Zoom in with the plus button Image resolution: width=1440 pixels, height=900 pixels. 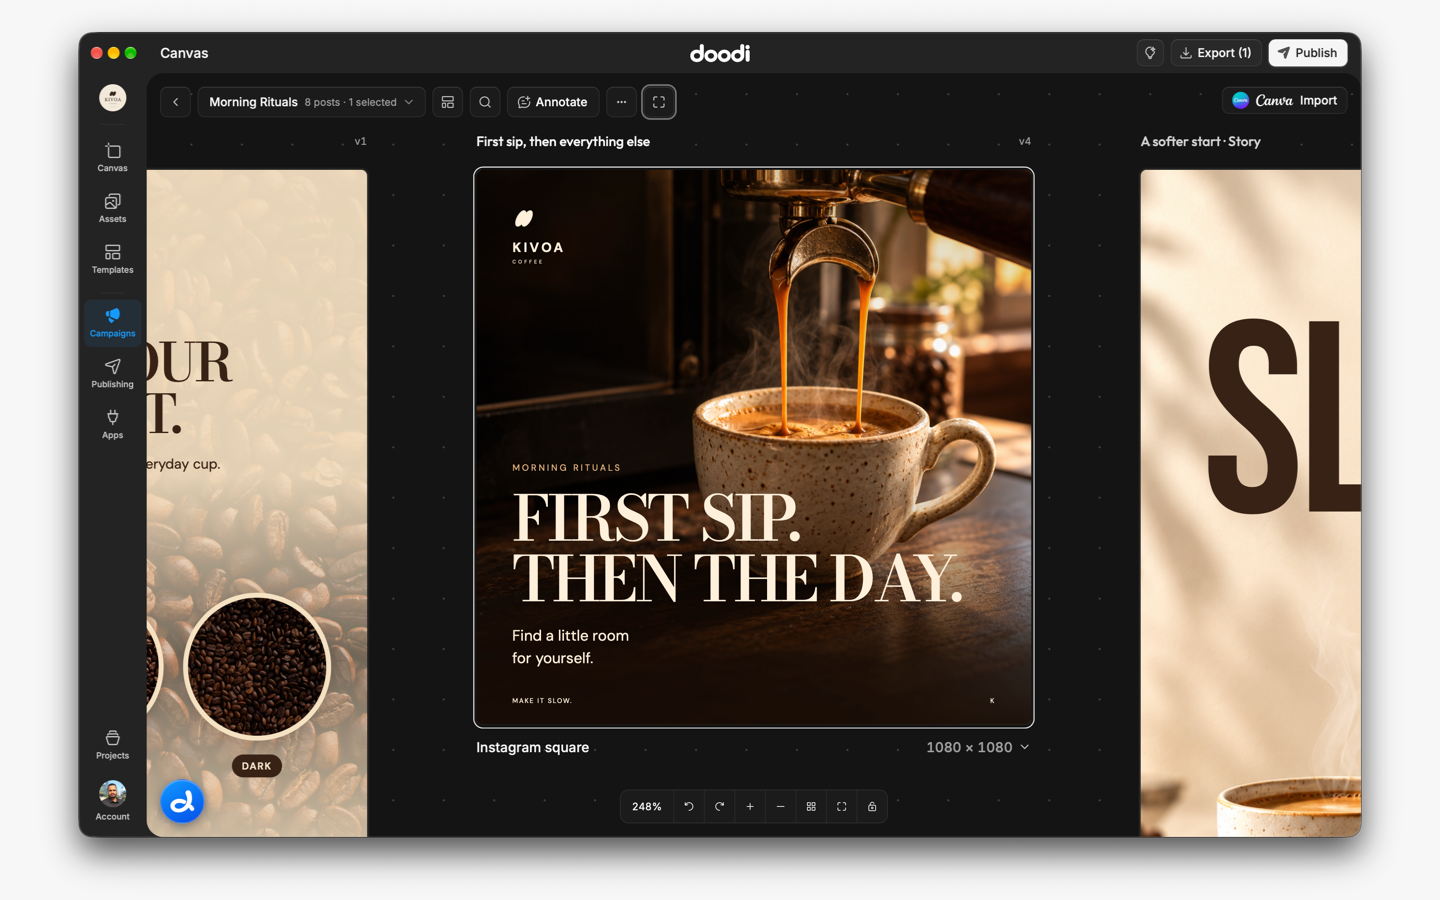750,807
